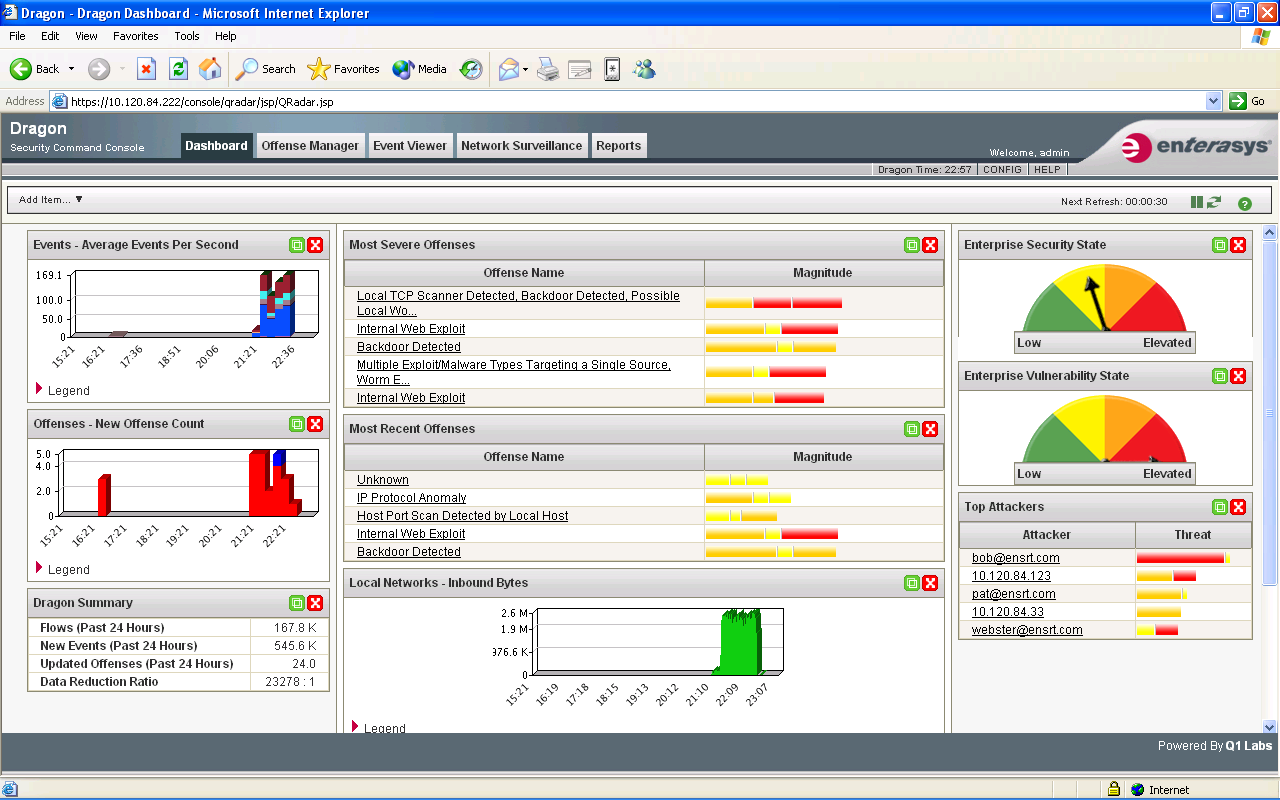1280x800 pixels.
Task: Expand Legend under Inbound Bytes chart
Action: click(x=379, y=728)
